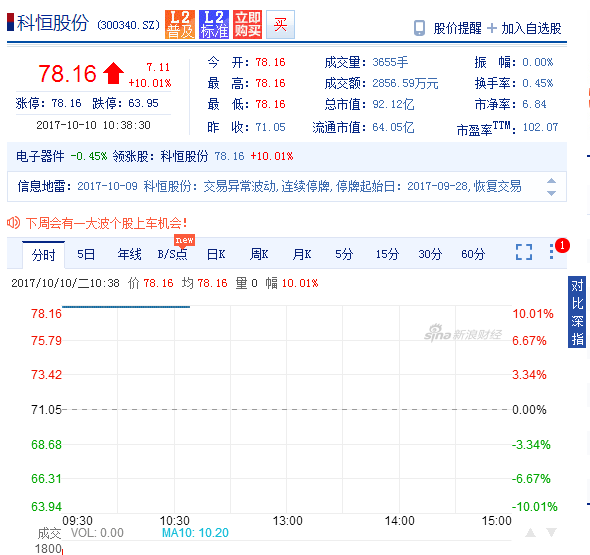
Task: Click the 信息地雷 scroll down arrow
Action: [551, 193]
